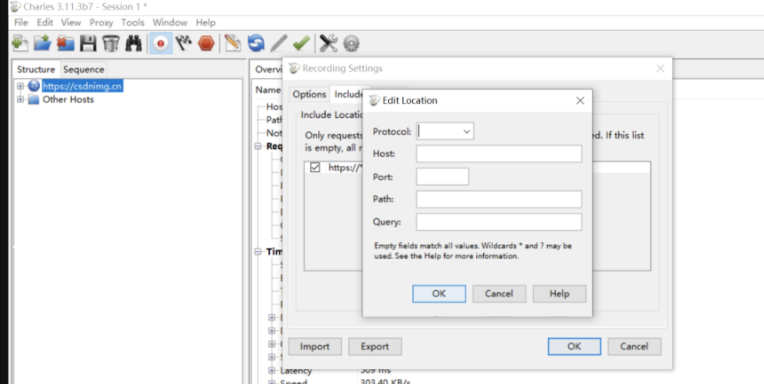764x384 pixels.
Task: Select the Other Hosts tree row
Action: 68,99
